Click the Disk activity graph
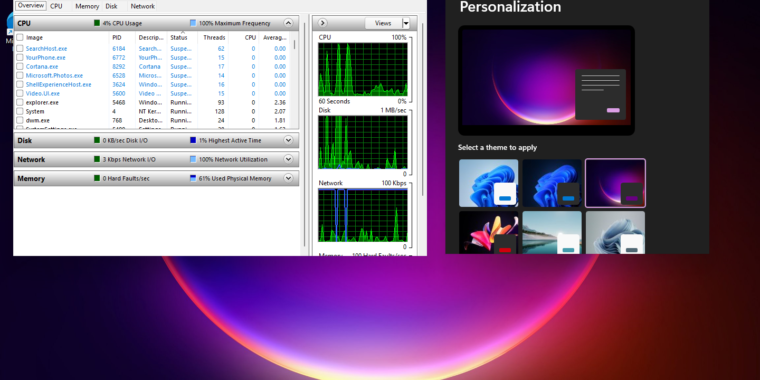Viewport: 760px width, 380px height. [x=363, y=142]
